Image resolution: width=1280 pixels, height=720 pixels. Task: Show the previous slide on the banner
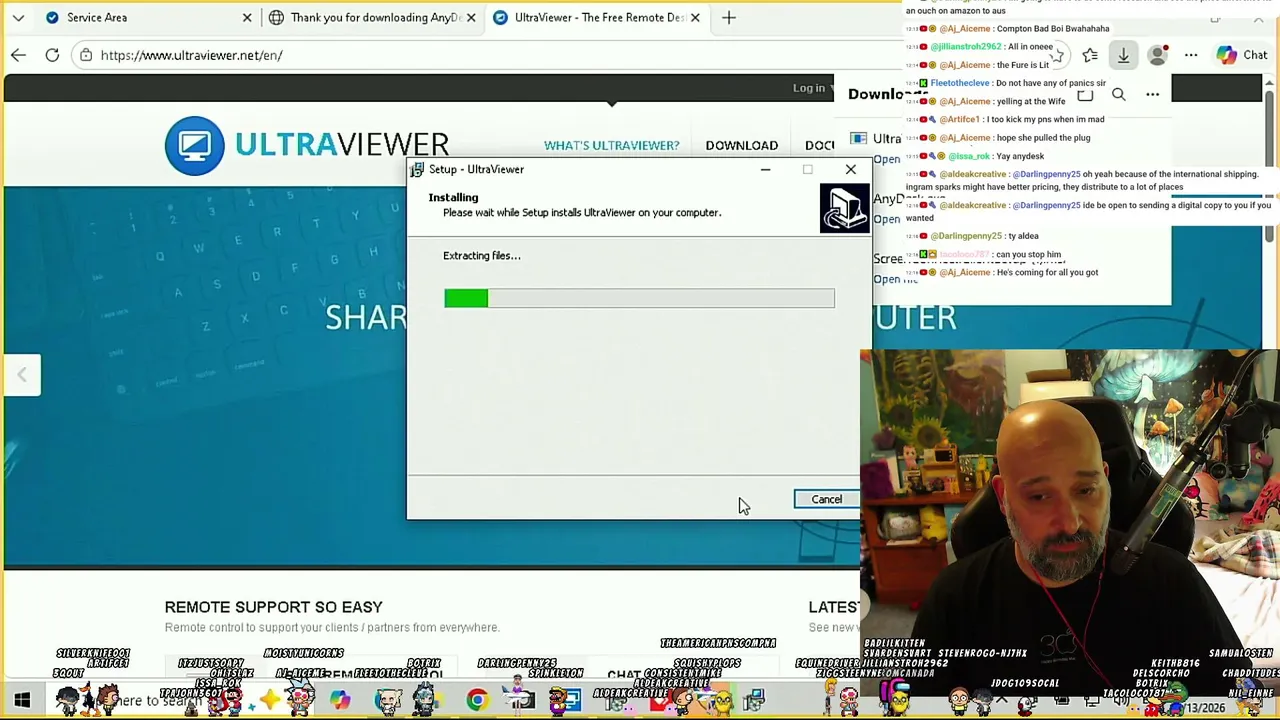pyautogui.click(x=21, y=375)
